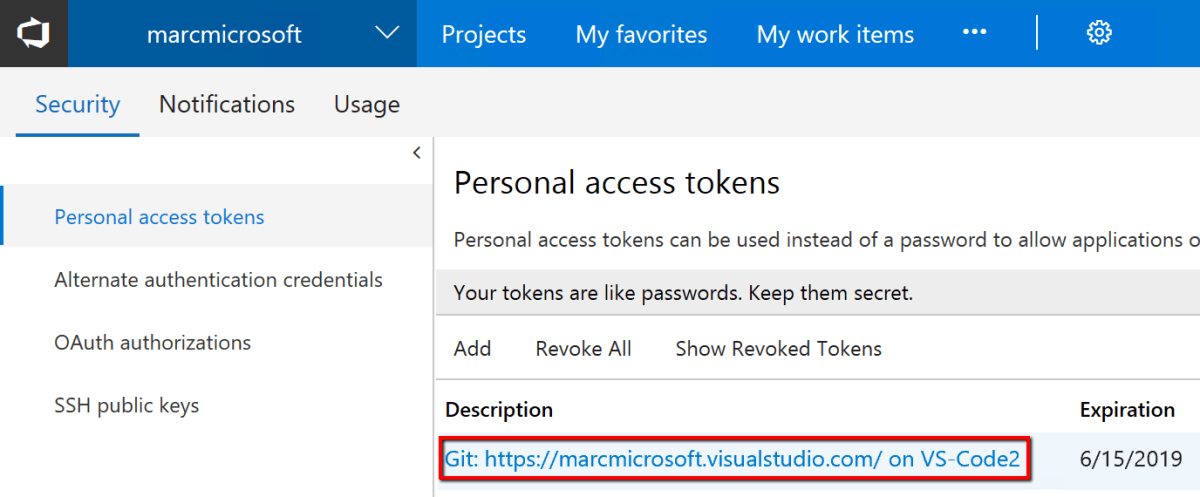1200x497 pixels.
Task: Click Show Revoked Tokens
Action: tap(778, 349)
